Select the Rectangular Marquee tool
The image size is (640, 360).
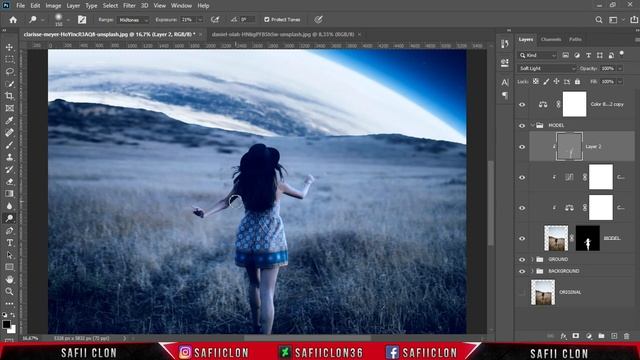pos(9,60)
